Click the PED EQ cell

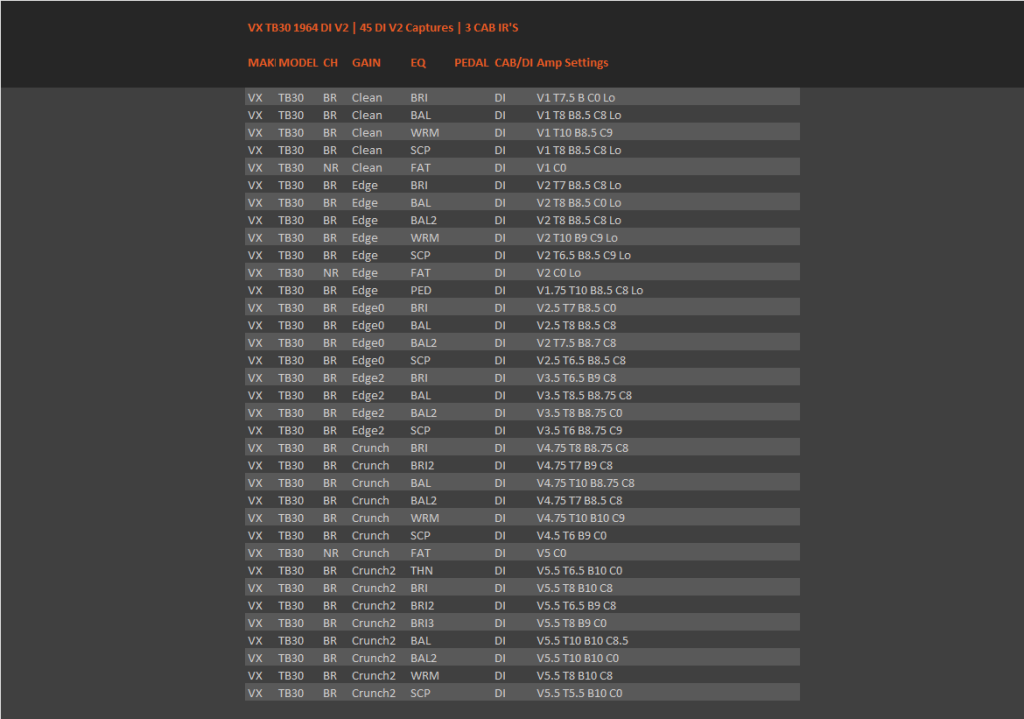[421, 291]
